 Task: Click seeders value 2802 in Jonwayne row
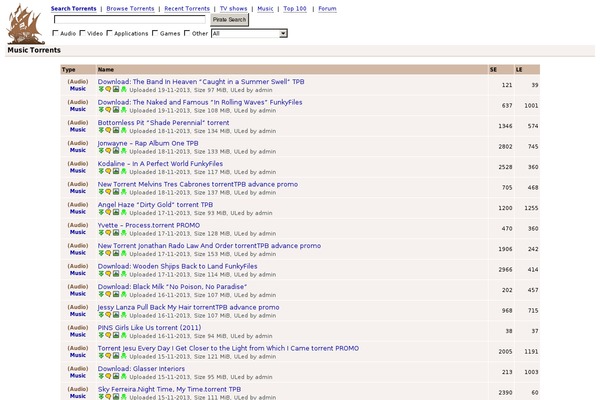[x=505, y=147]
